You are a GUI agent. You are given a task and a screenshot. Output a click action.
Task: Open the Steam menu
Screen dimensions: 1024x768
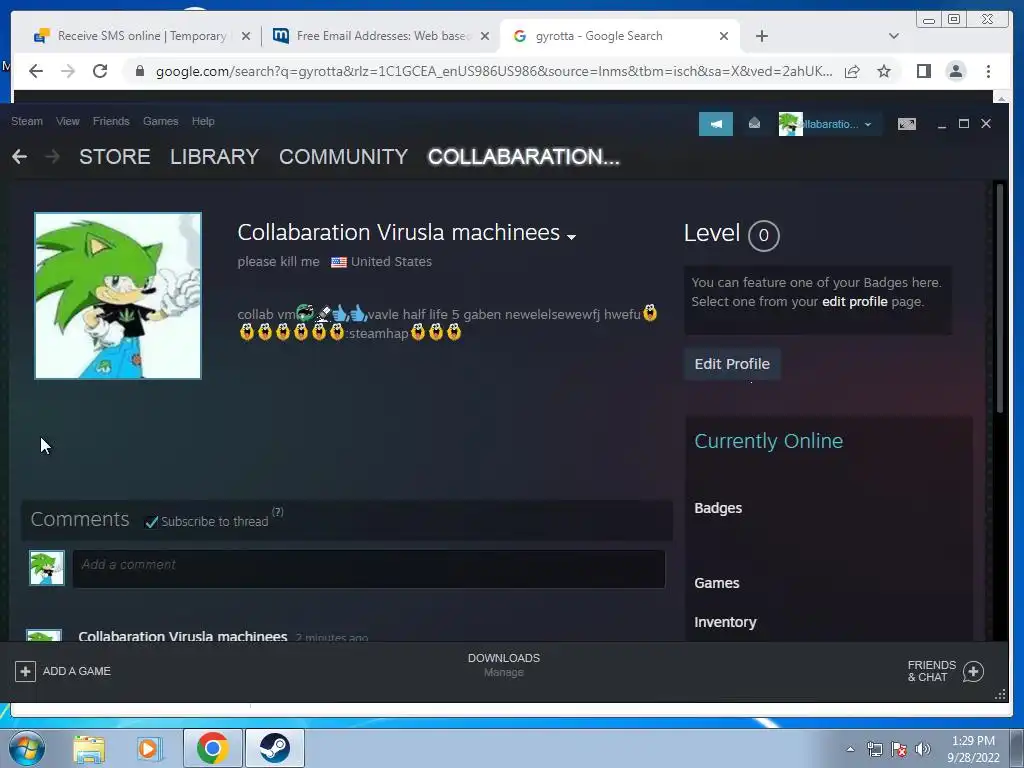coord(27,121)
